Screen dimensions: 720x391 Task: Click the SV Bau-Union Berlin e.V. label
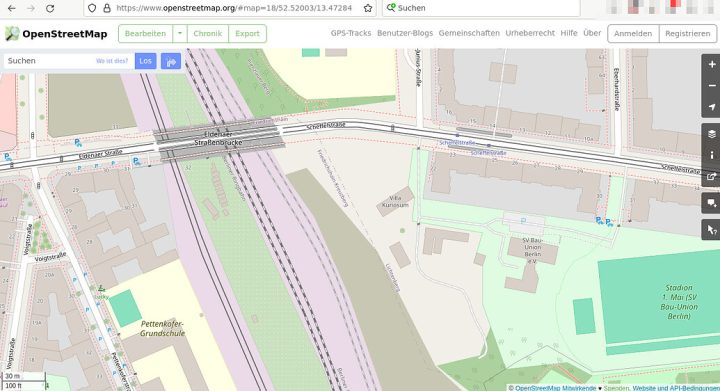click(x=532, y=251)
